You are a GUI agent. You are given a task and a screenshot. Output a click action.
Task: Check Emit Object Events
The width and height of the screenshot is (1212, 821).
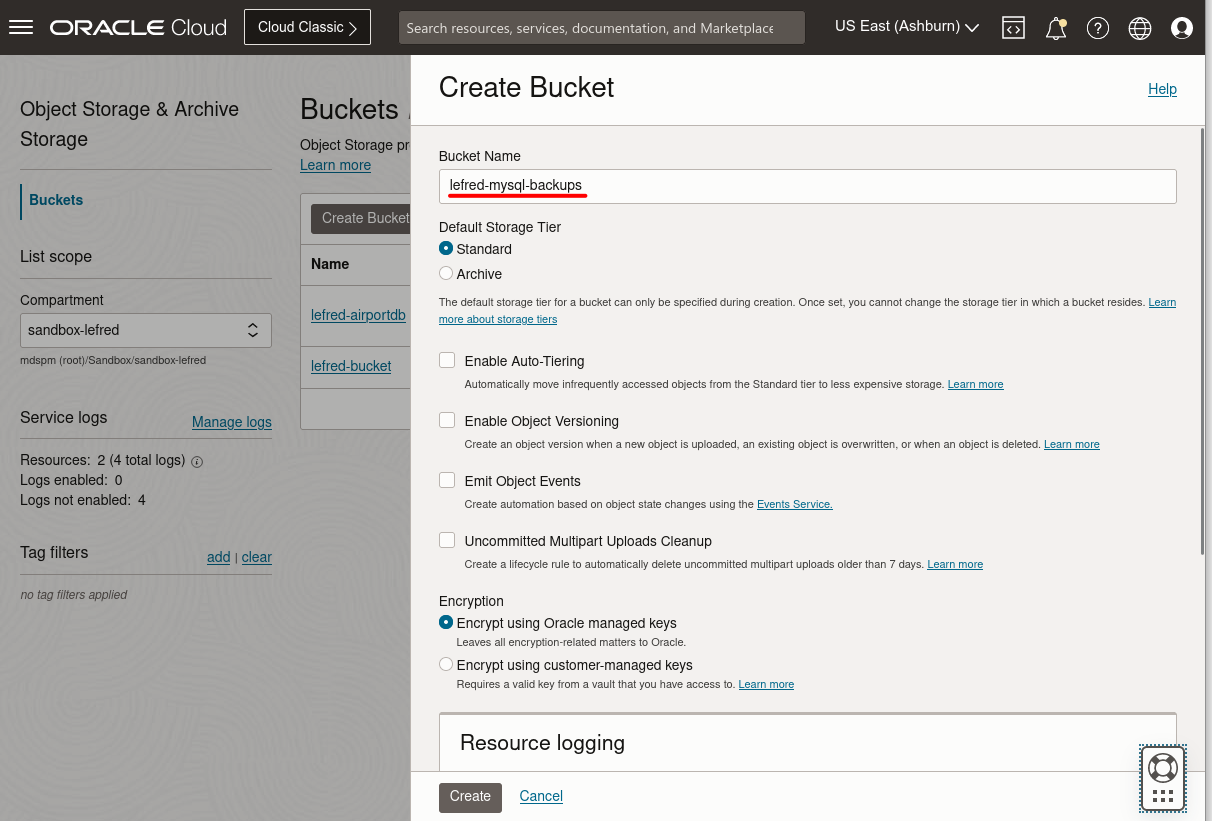447,479
